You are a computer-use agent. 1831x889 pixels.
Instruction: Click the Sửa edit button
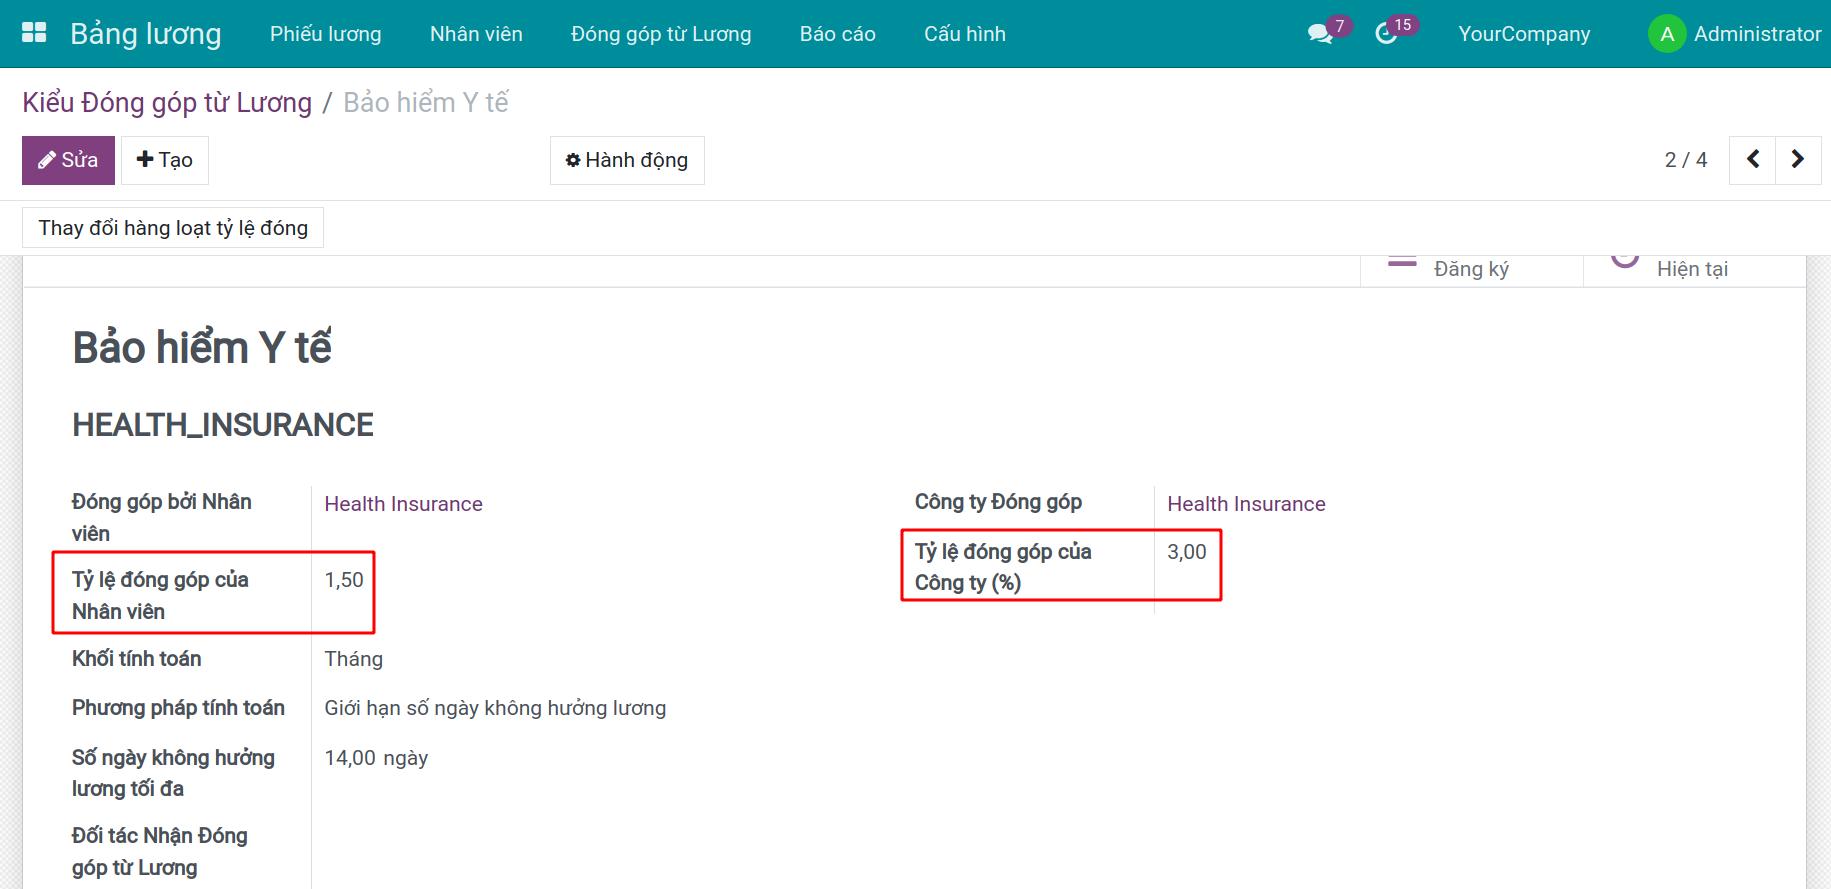pyautogui.click(x=68, y=160)
